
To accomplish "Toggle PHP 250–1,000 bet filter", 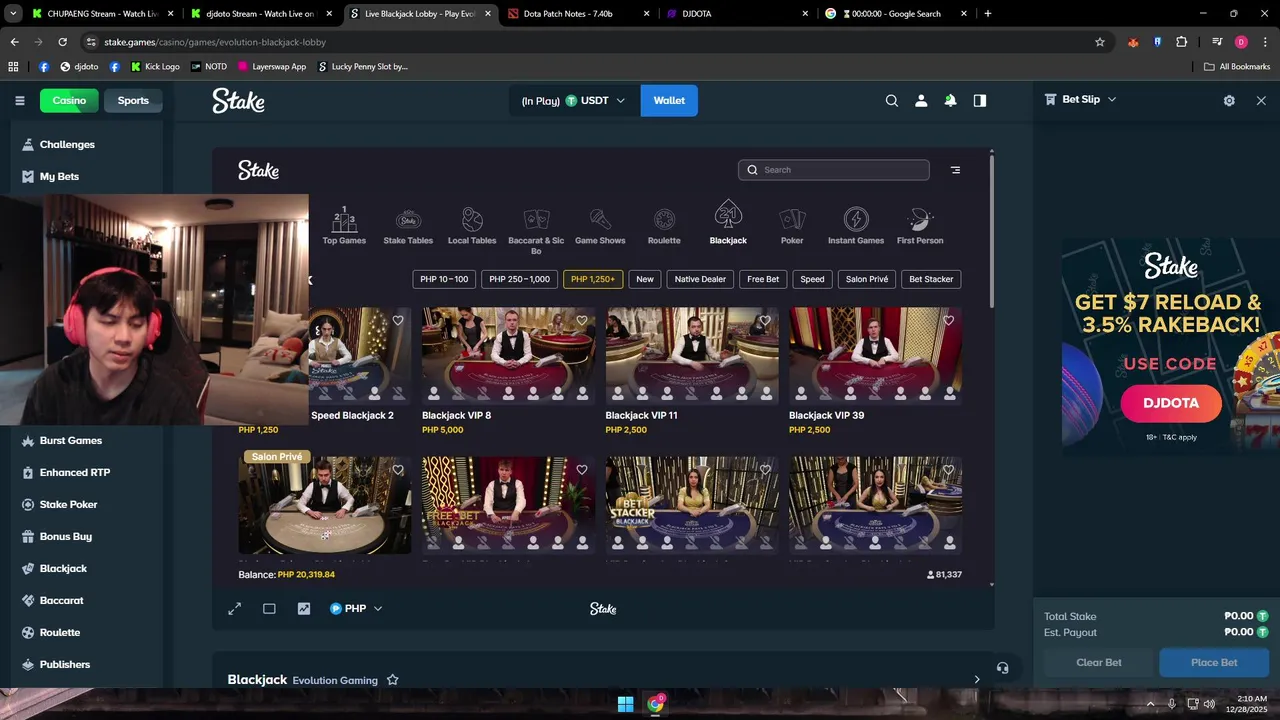I will coord(519,279).
